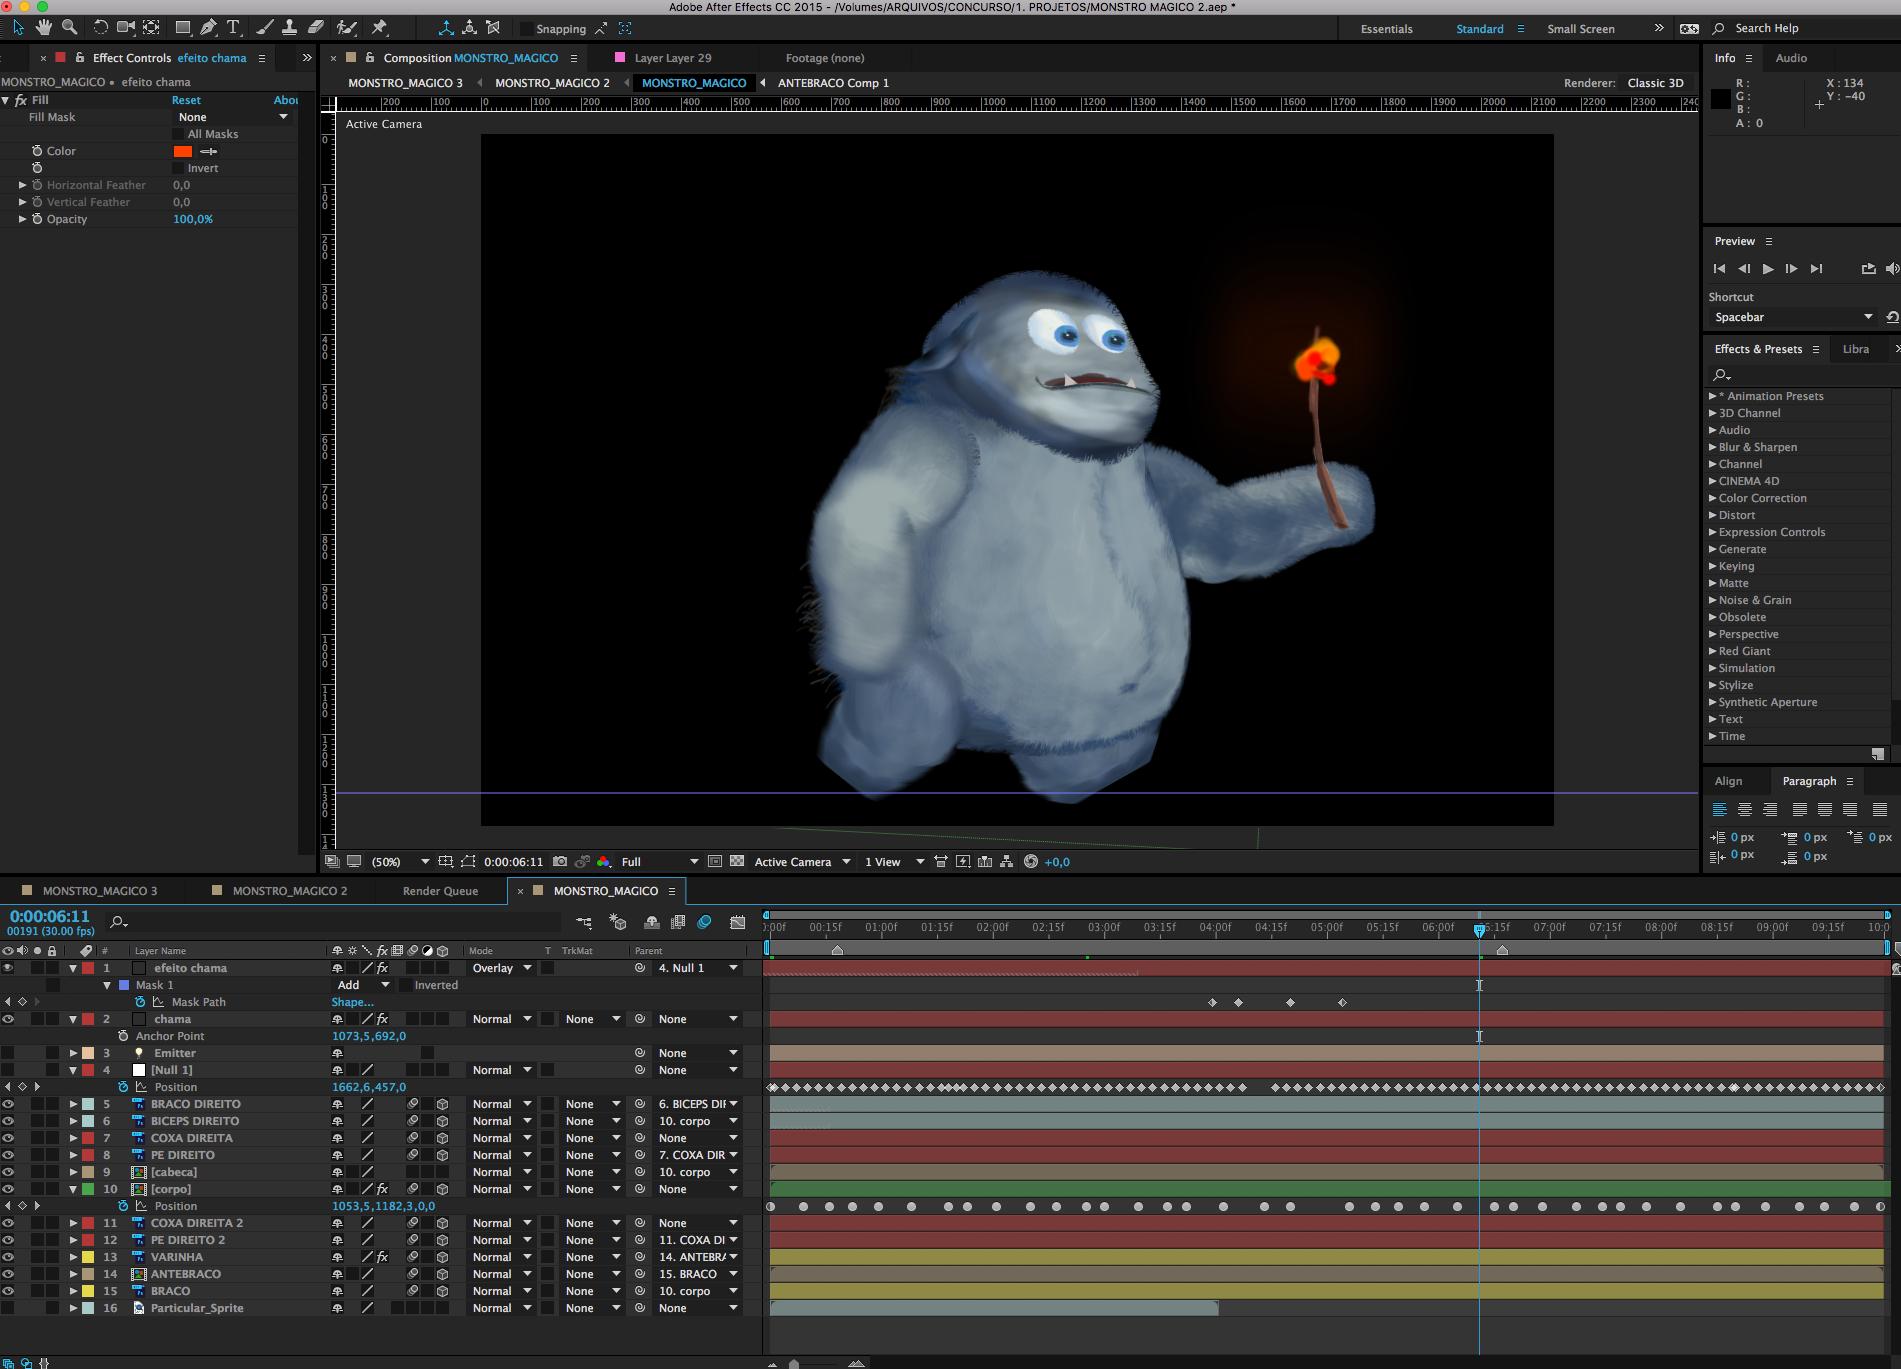Click the timeline current time indicator

tap(1479, 929)
